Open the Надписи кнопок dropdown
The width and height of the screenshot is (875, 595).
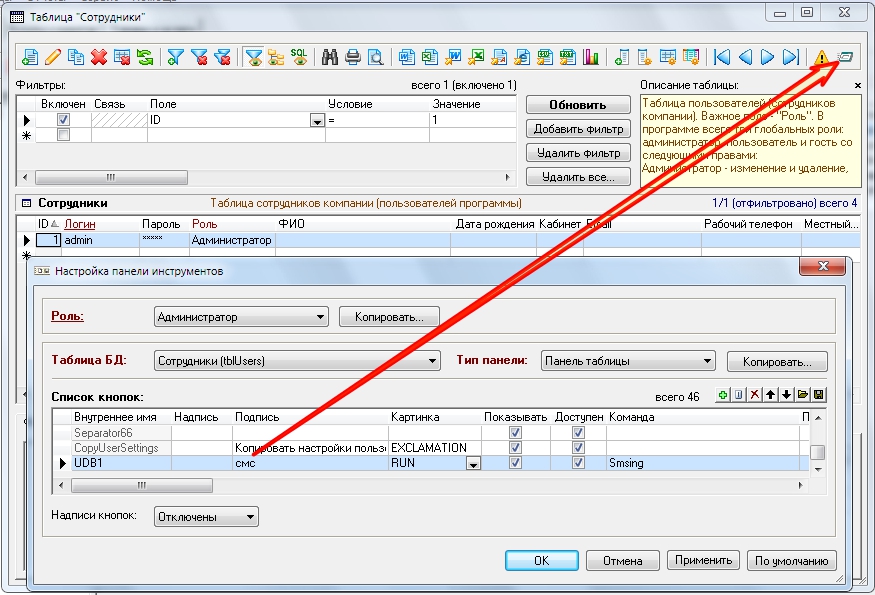pyautogui.click(x=250, y=517)
